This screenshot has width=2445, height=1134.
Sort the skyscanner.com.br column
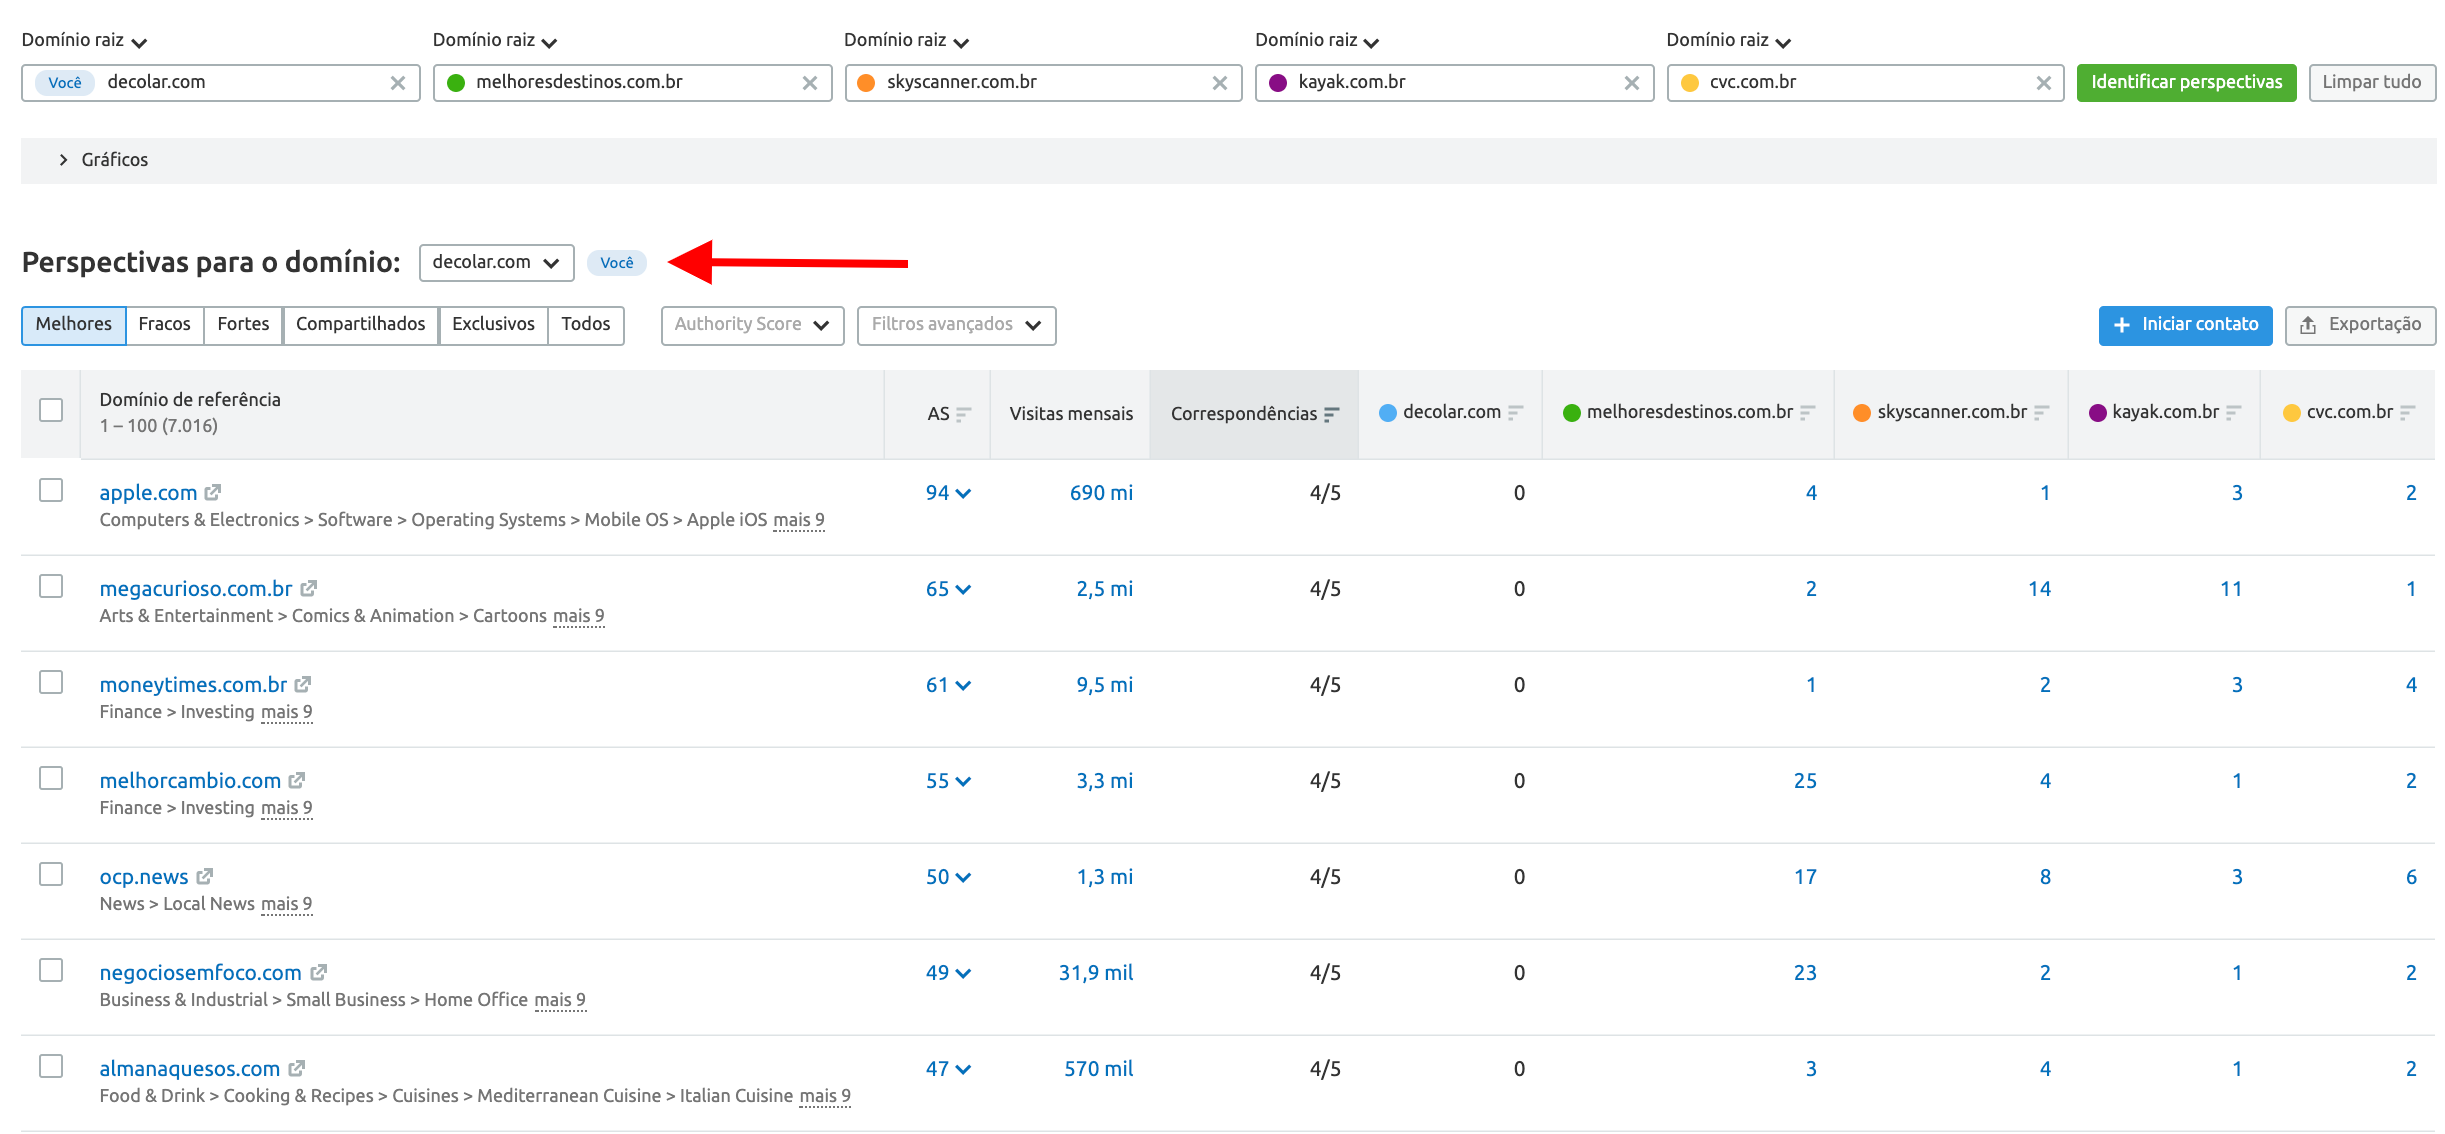click(2041, 412)
